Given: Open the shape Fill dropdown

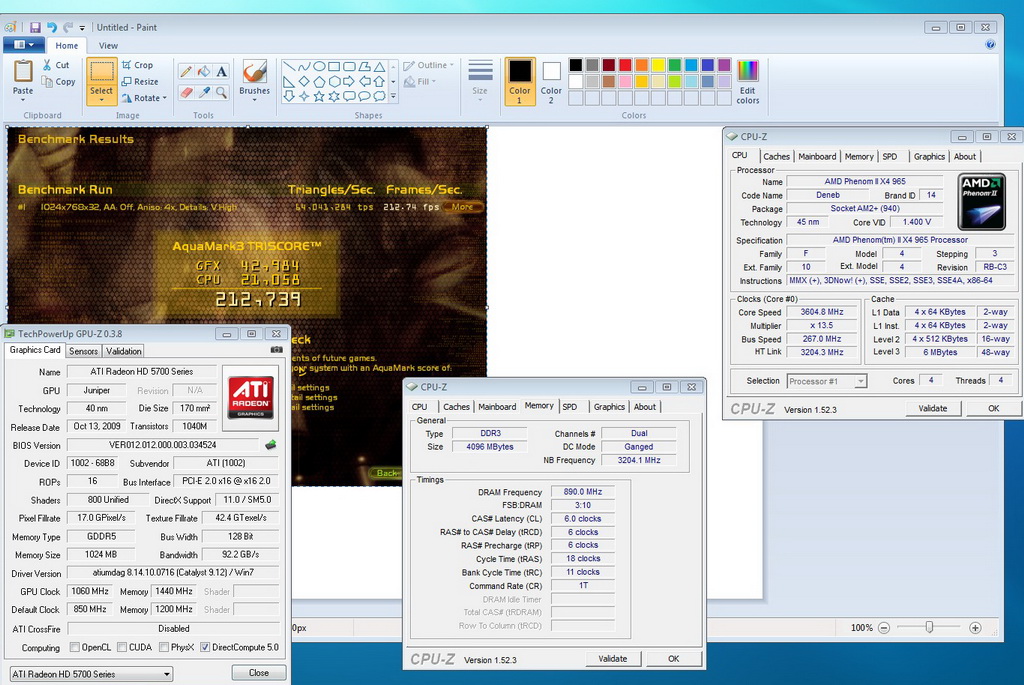Looking at the screenshot, I should point(420,82).
